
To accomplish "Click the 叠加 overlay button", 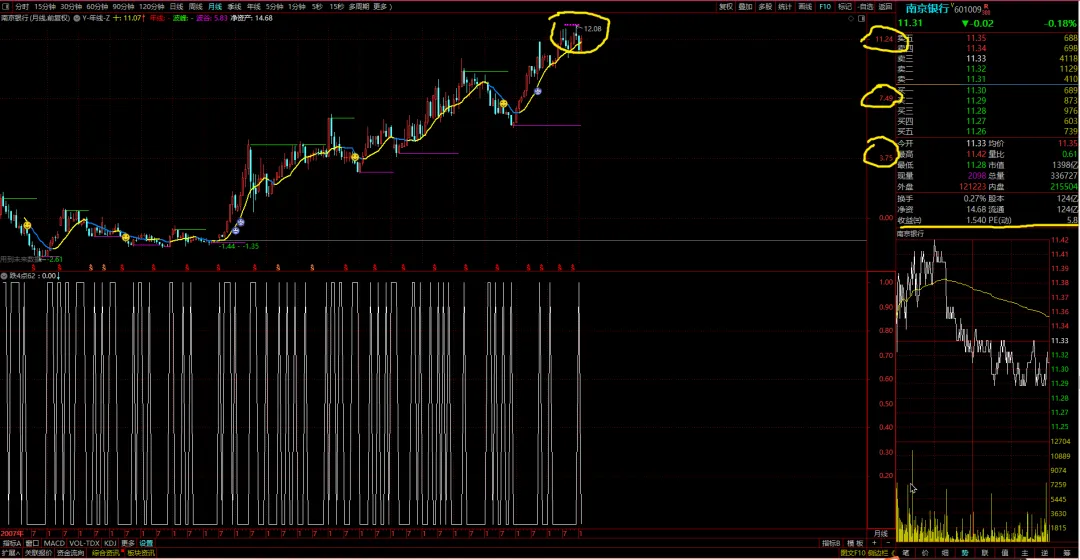I will click(745, 6).
